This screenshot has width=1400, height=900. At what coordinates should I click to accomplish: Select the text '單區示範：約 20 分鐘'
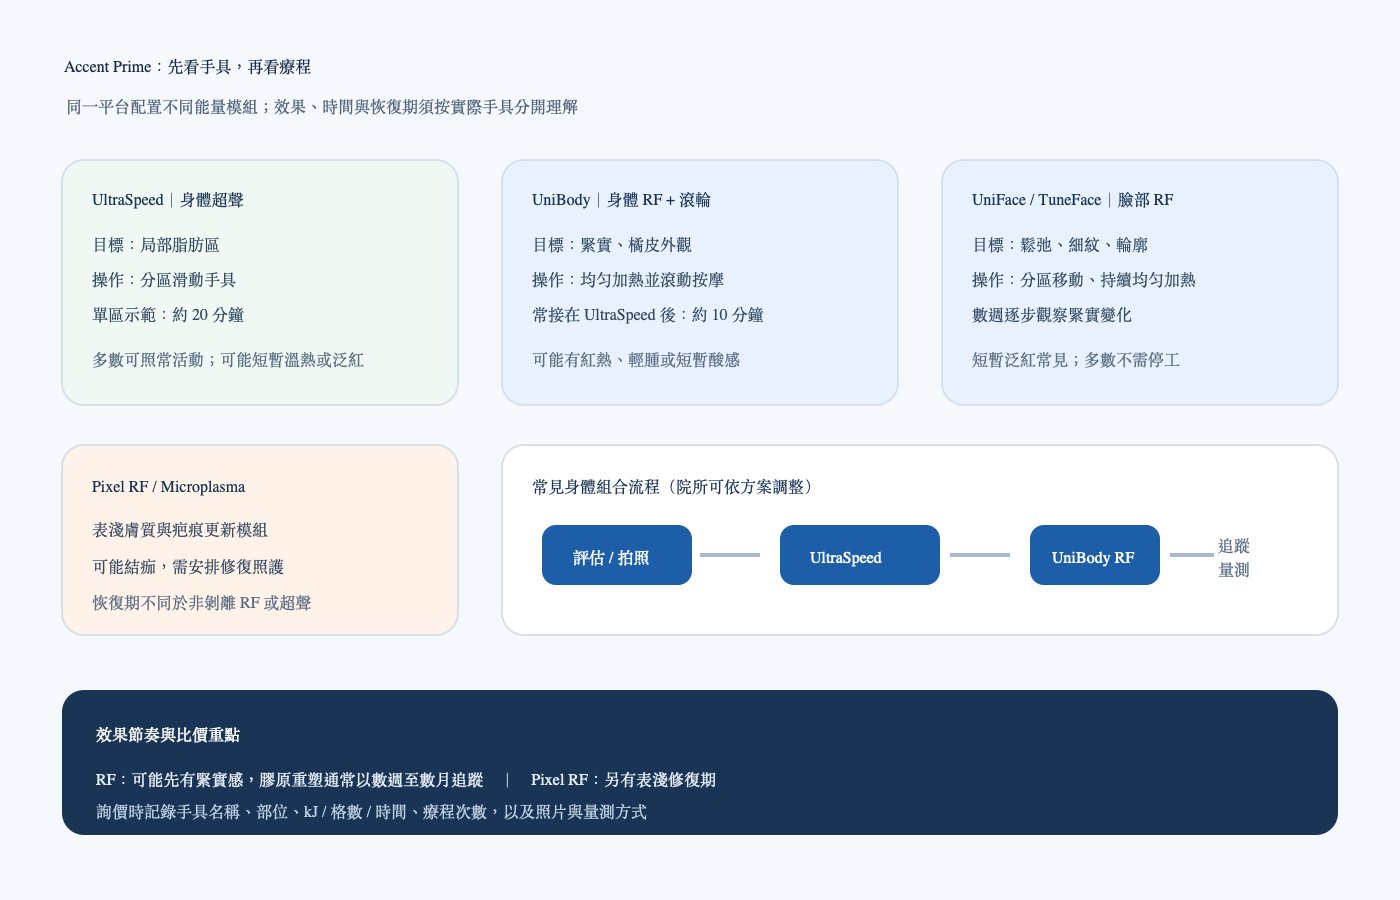[168, 315]
